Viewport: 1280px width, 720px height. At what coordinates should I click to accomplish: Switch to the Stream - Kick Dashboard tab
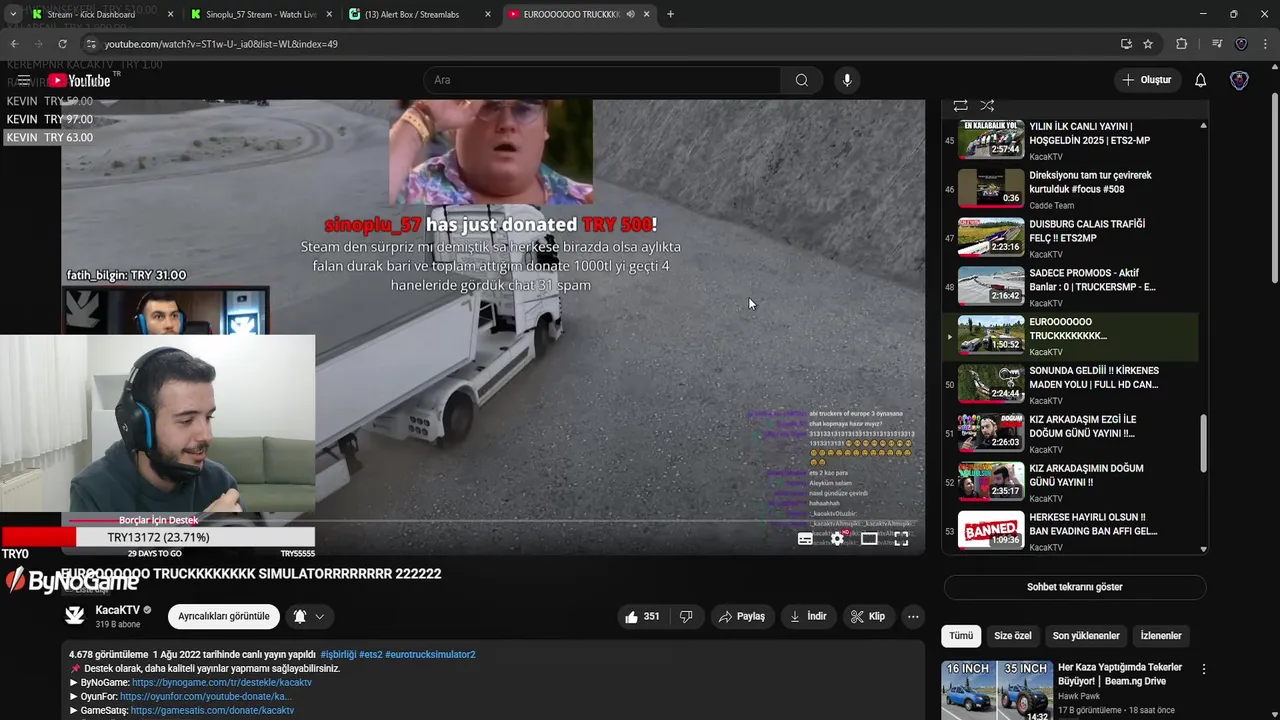[102, 14]
